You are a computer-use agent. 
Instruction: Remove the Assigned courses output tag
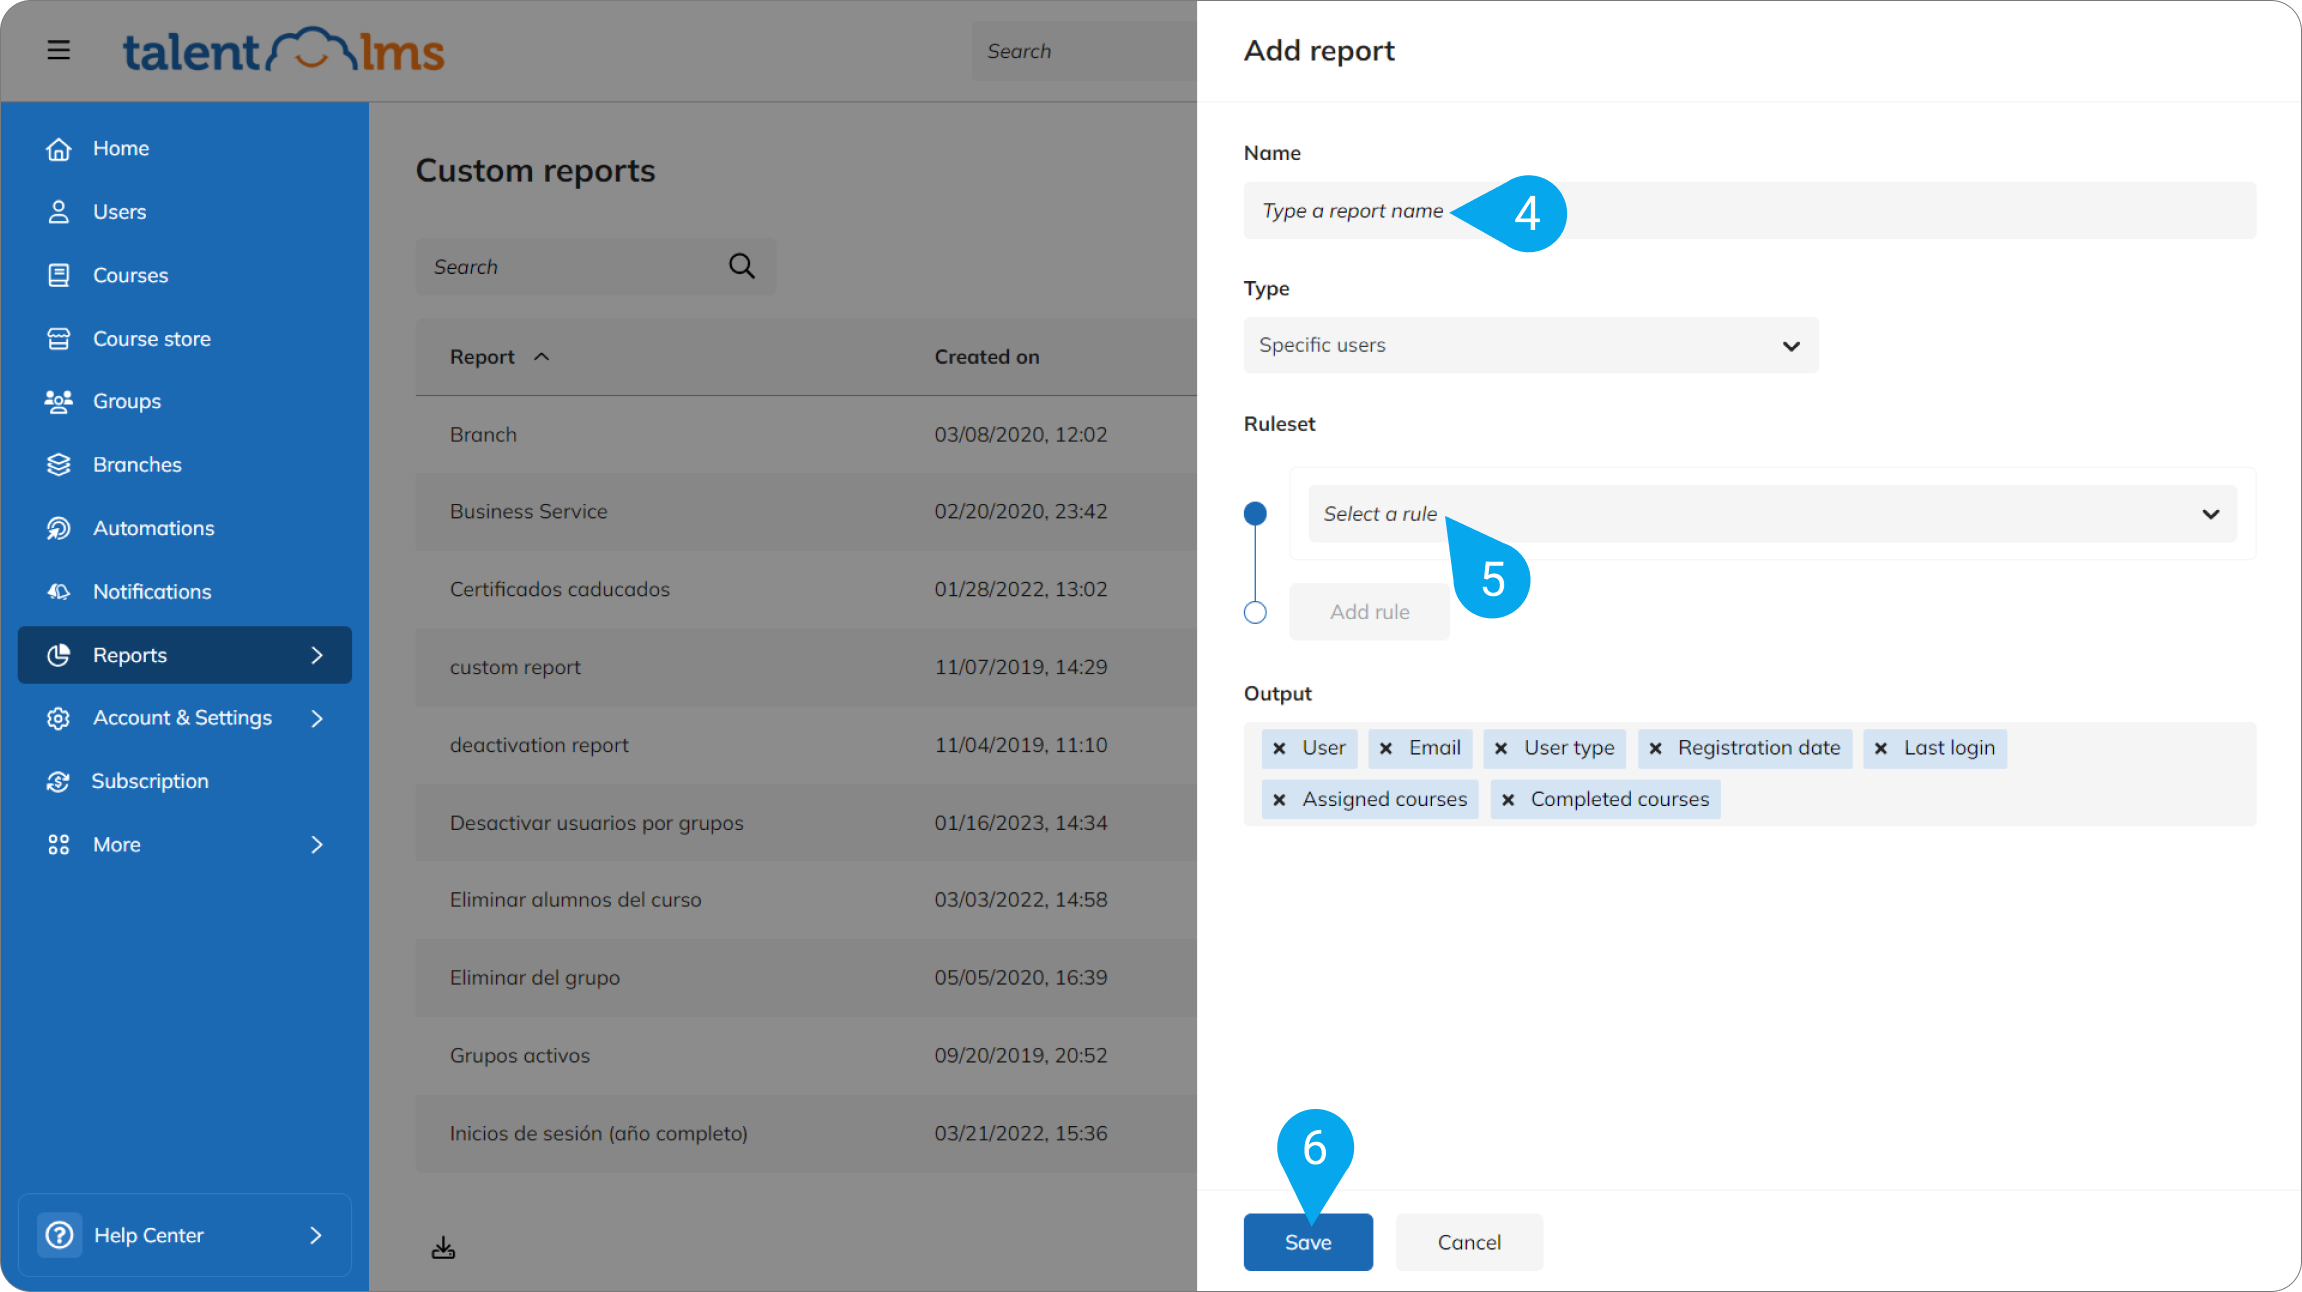[x=1279, y=800]
